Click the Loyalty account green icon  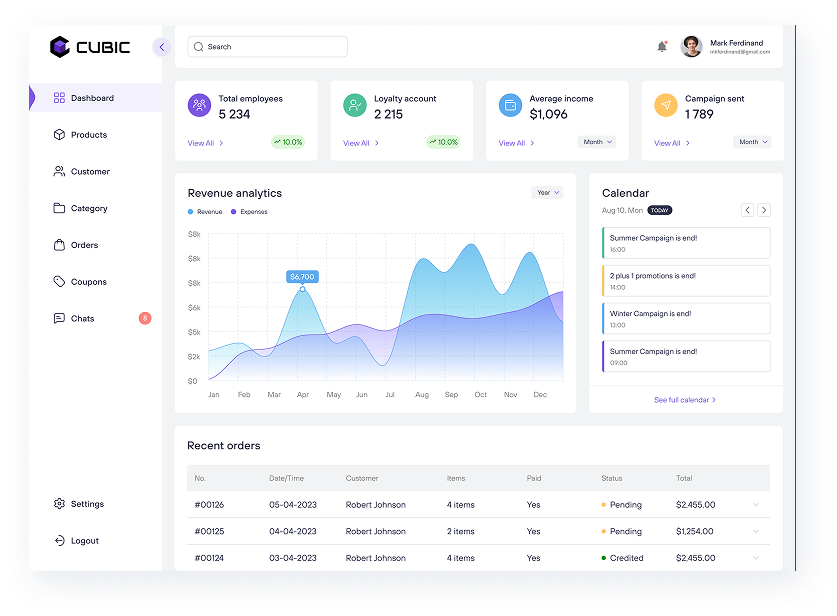354,105
